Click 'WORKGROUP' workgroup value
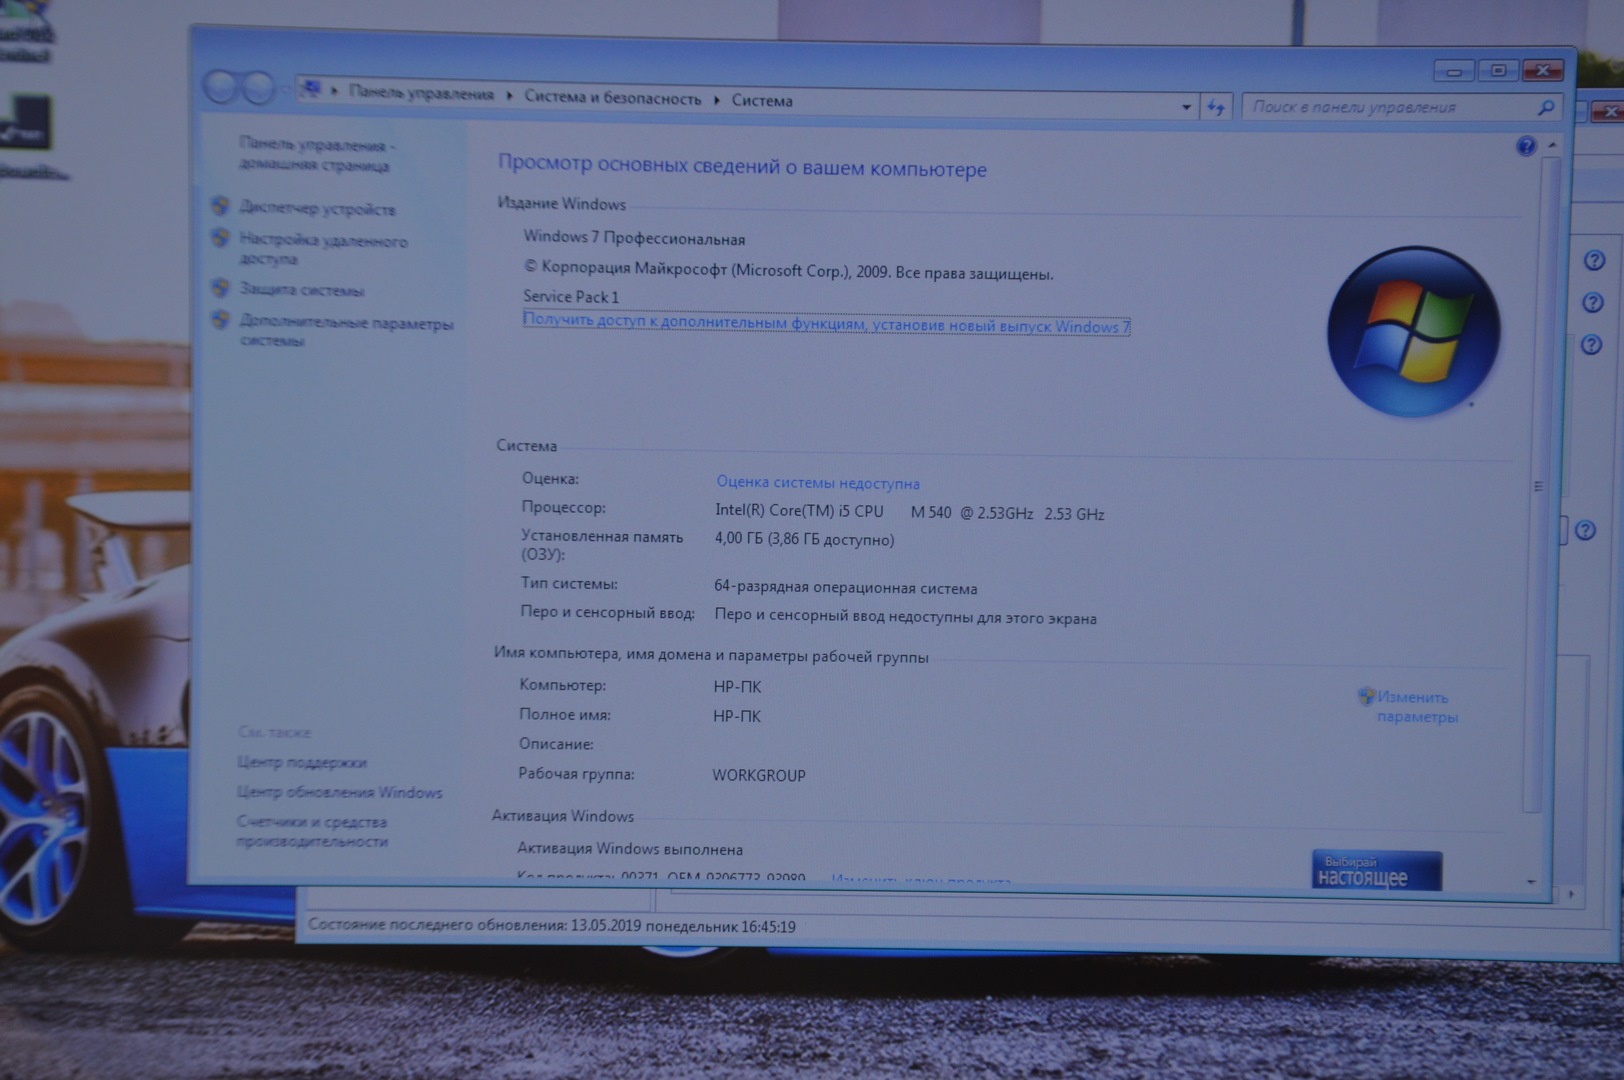This screenshot has width=1624, height=1080. [759, 775]
